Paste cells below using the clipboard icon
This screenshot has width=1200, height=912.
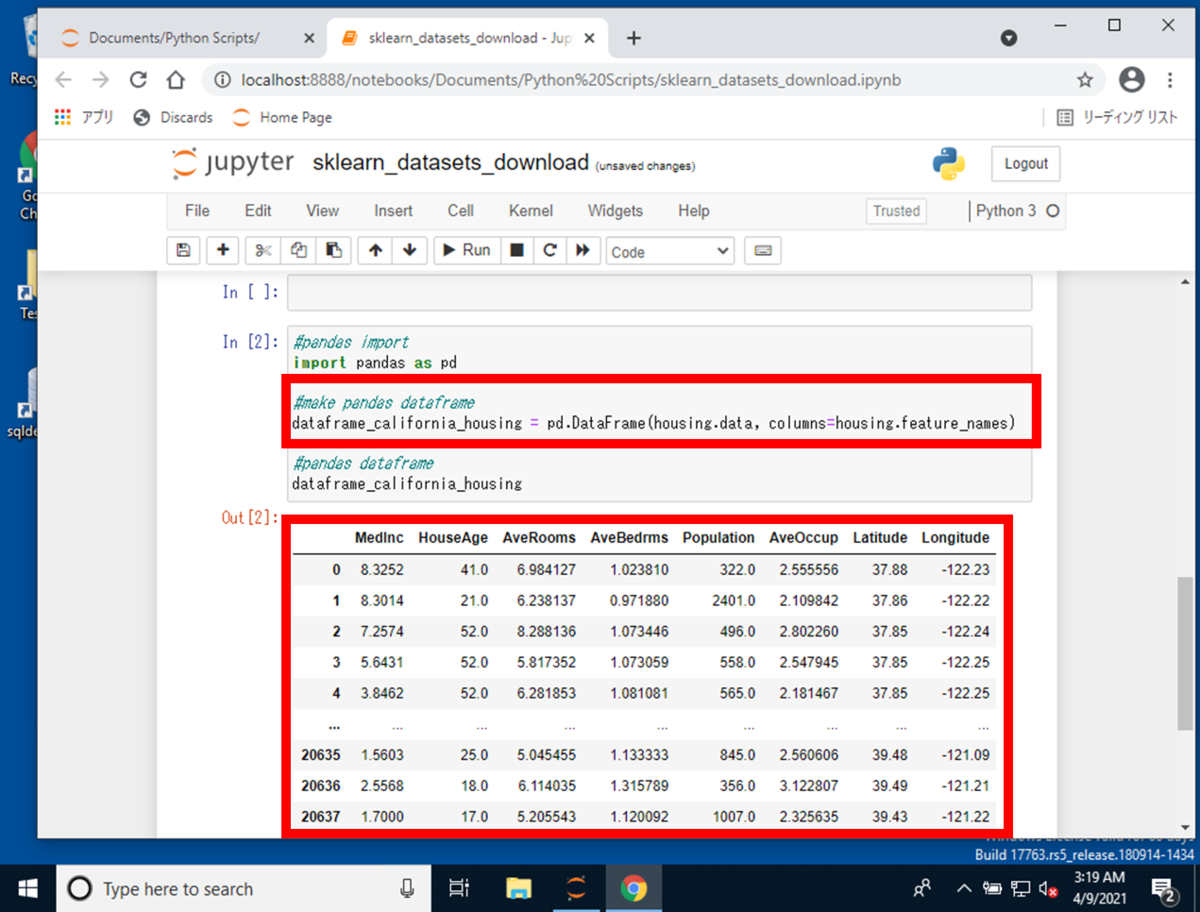click(x=334, y=251)
